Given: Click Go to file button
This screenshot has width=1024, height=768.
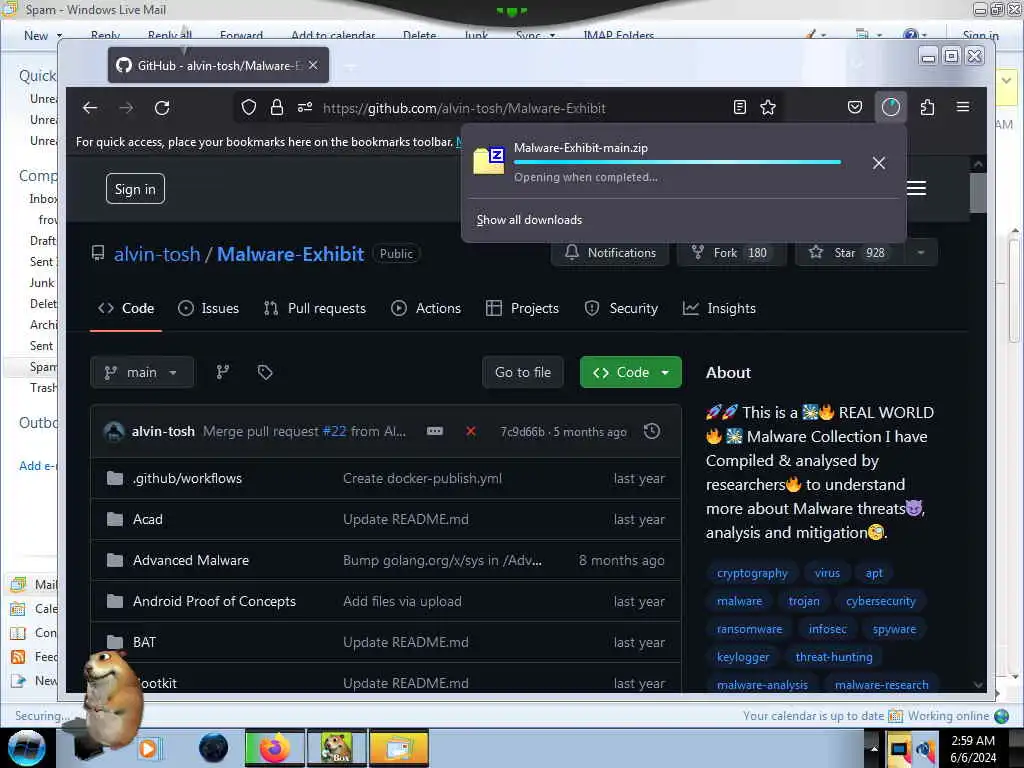Looking at the screenshot, I should click(523, 372).
